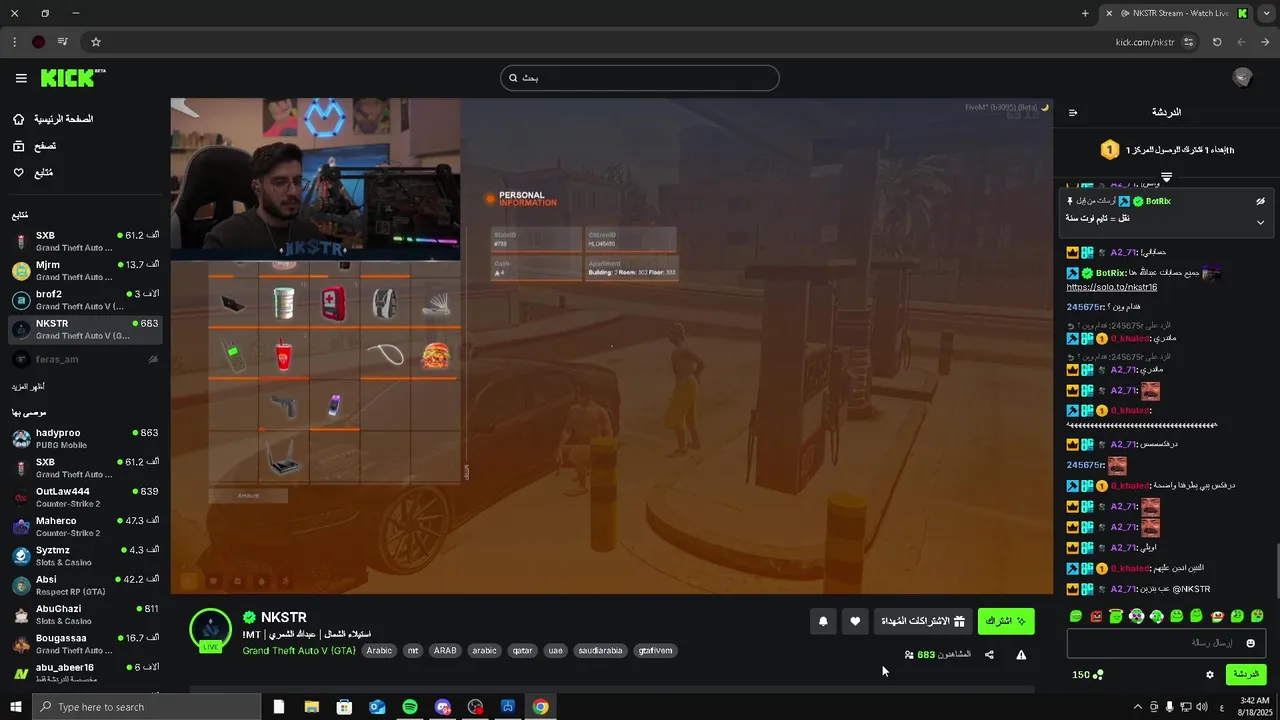Screen dimensions: 1280x720
Task: Click the saudiarabia tag
Action: [x=600, y=651]
